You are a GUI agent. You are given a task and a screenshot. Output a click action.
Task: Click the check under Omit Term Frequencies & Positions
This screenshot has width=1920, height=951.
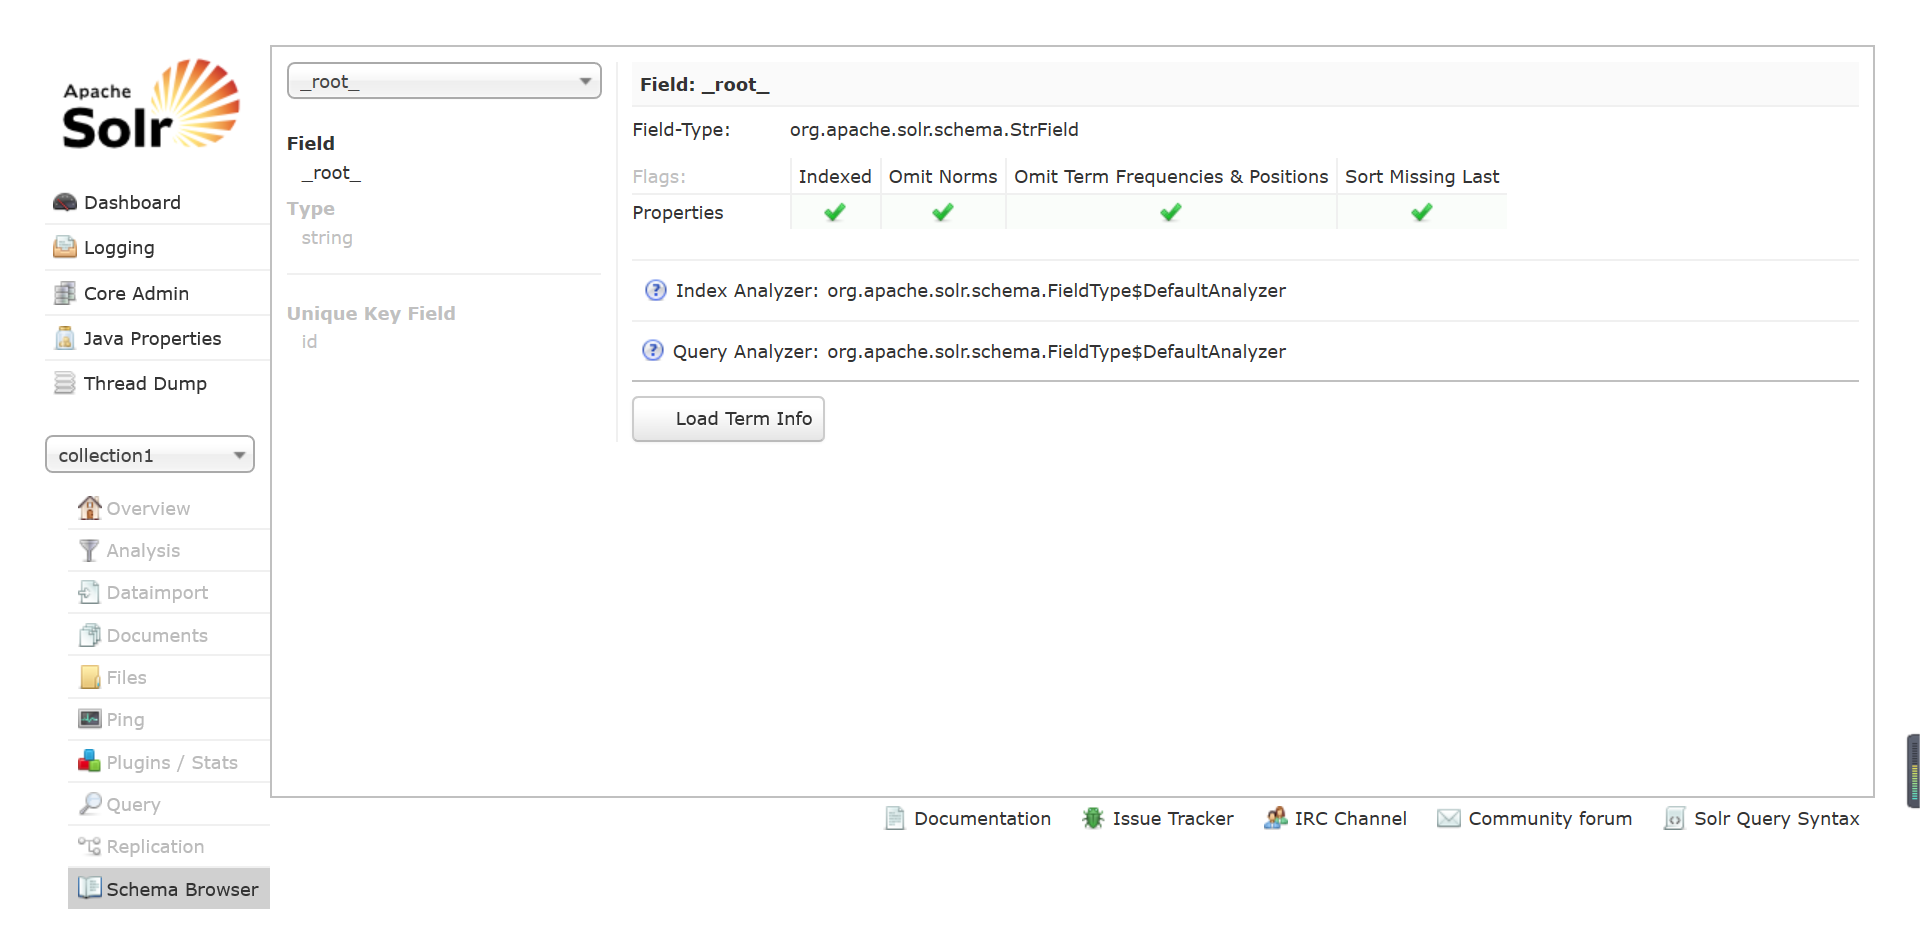pyautogui.click(x=1171, y=212)
